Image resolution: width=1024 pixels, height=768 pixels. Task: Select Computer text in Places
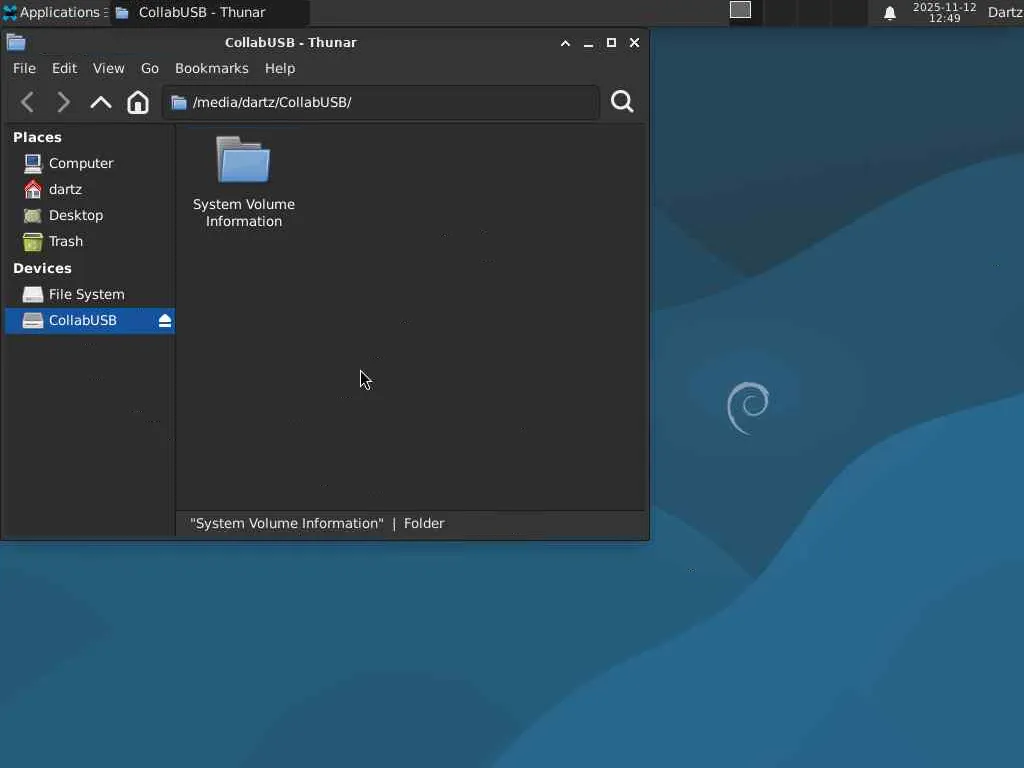click(x=81, y=163)
